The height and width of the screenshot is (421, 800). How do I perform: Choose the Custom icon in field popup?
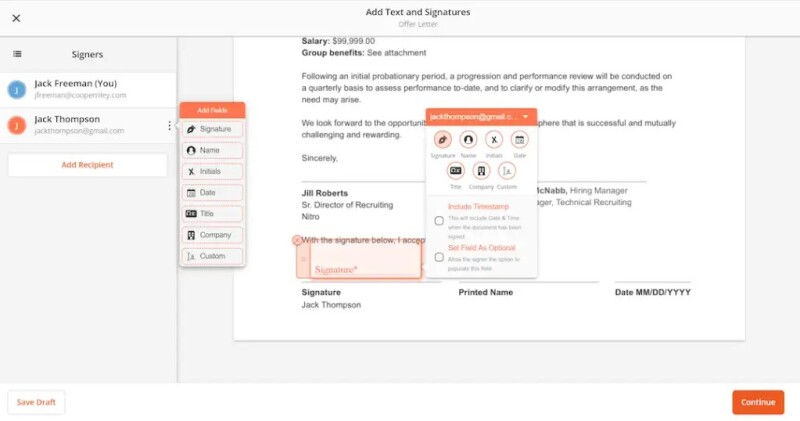(x=507, y=171)
